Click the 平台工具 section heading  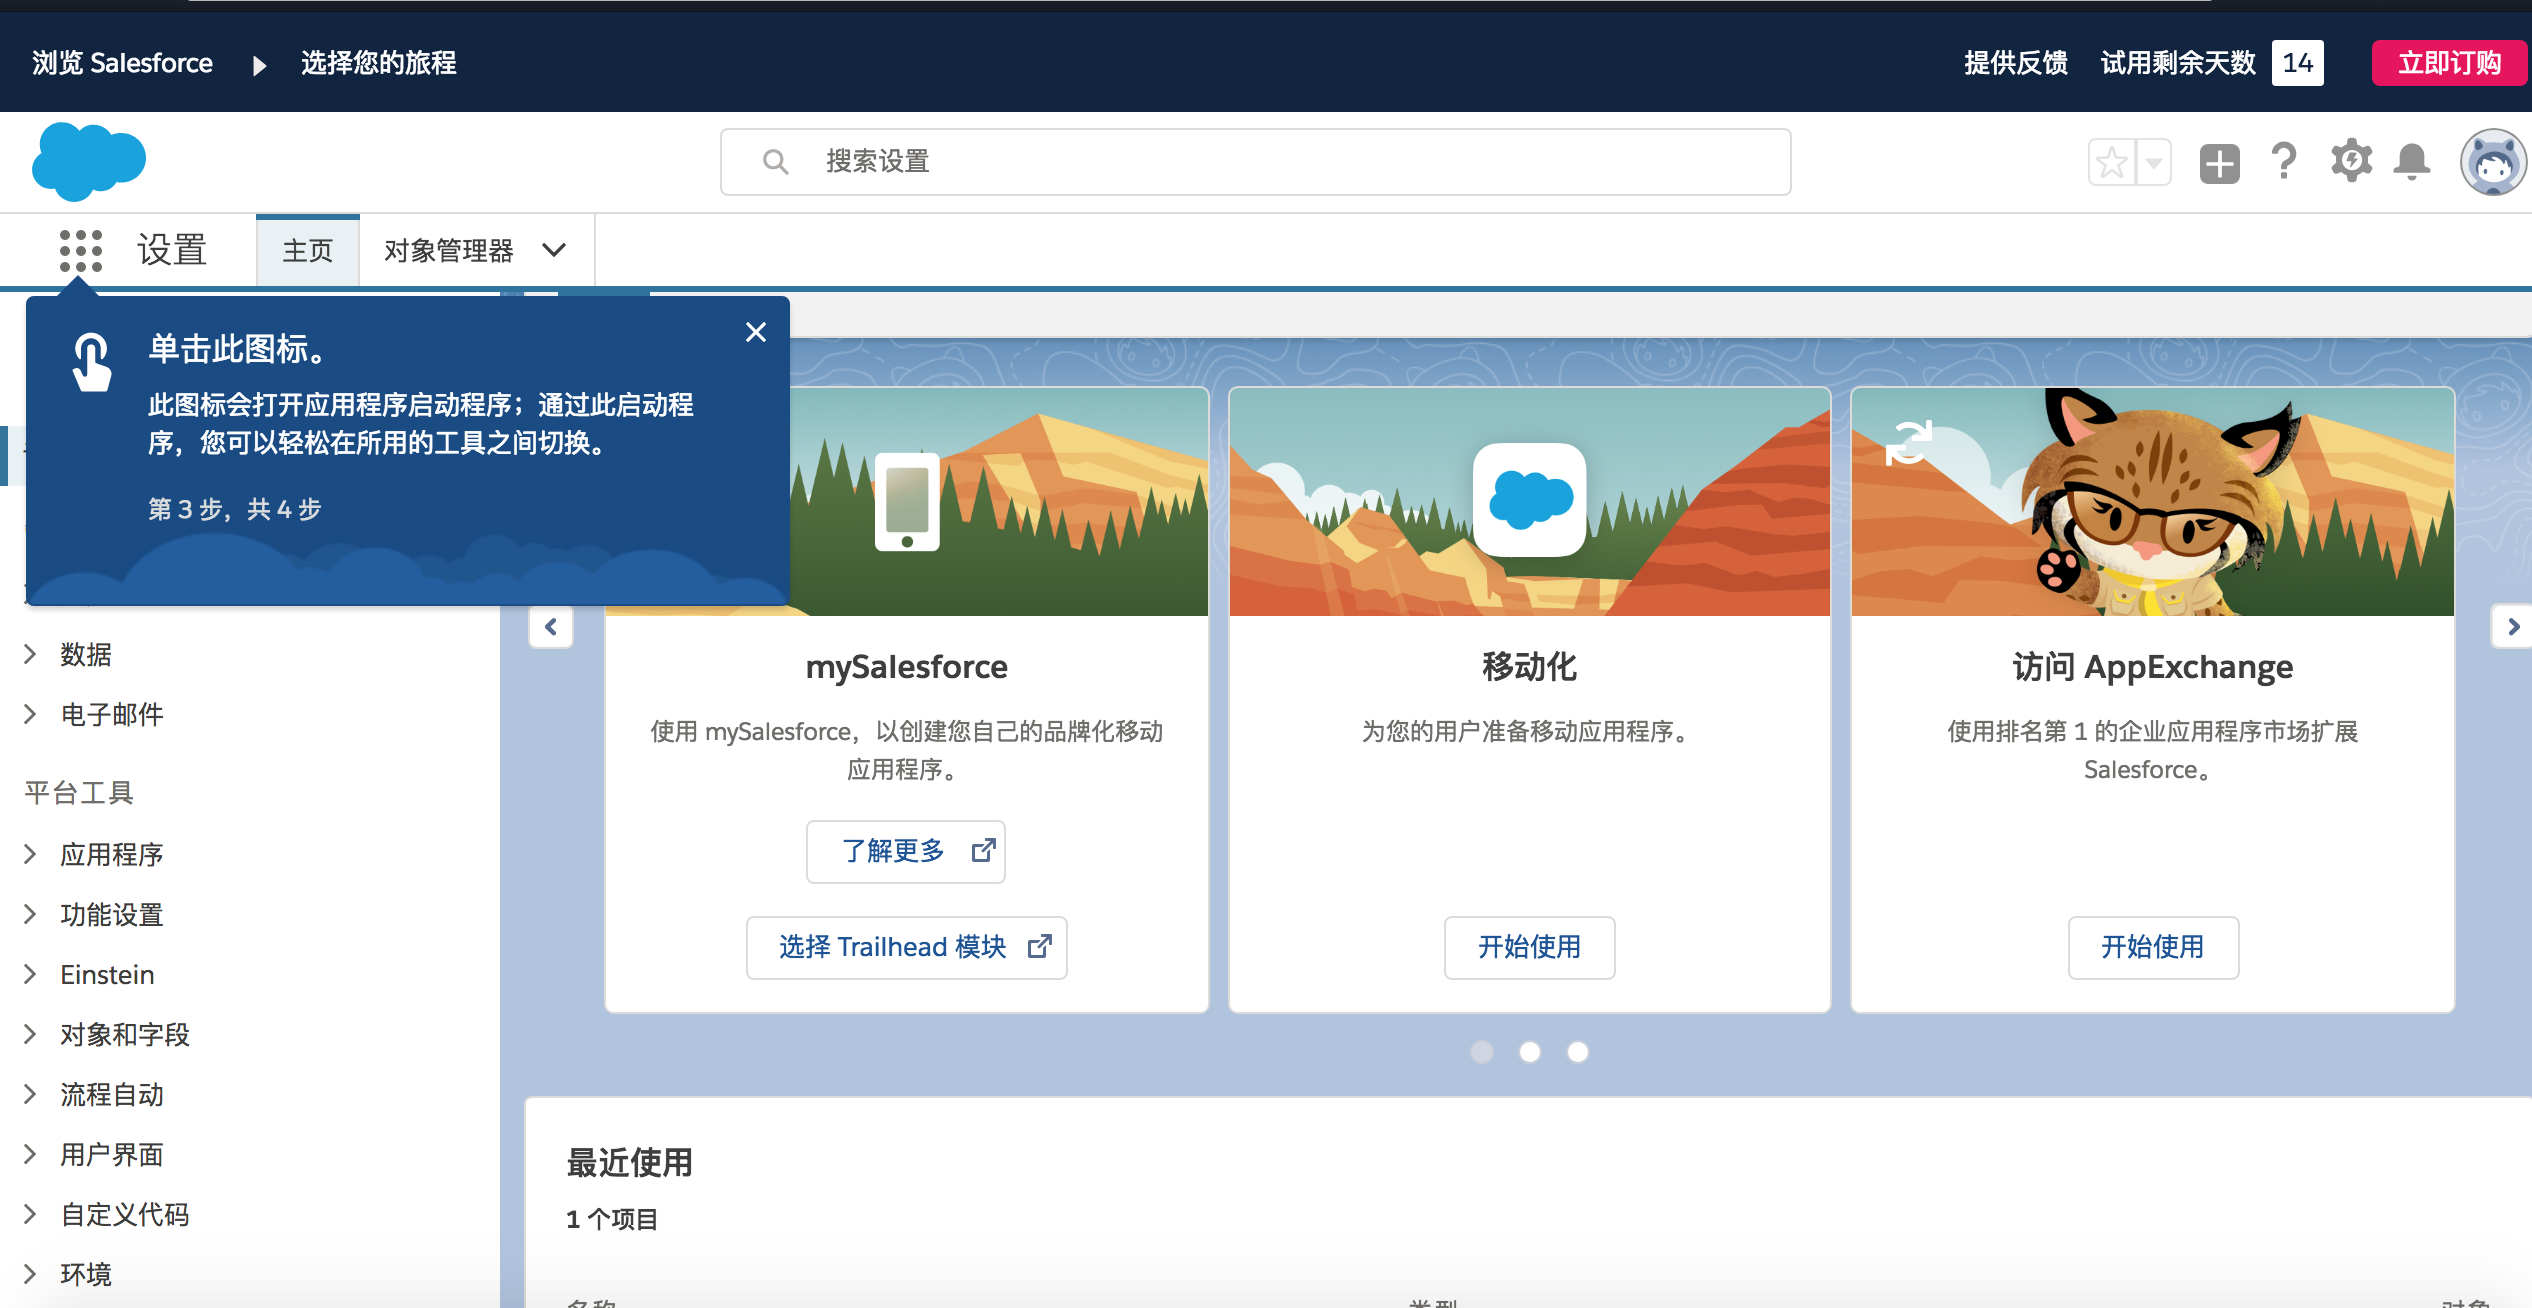coord(79,793)
